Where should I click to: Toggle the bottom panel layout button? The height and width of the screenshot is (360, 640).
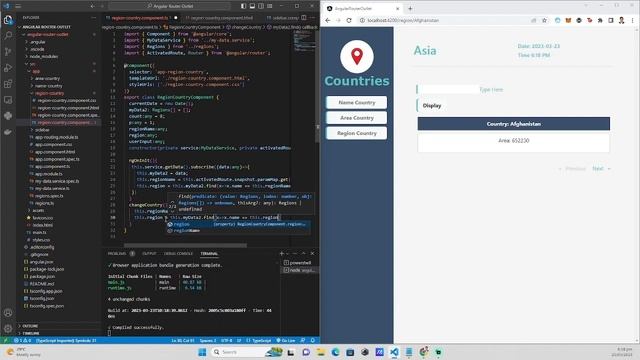click(252, 6)
